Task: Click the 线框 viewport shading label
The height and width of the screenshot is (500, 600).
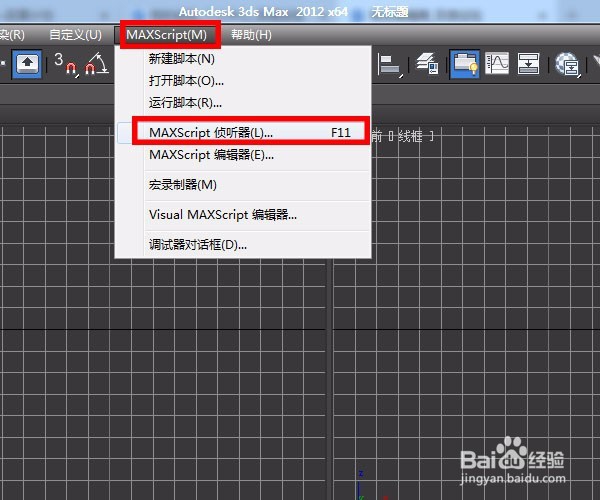Action: pos(410,136)
